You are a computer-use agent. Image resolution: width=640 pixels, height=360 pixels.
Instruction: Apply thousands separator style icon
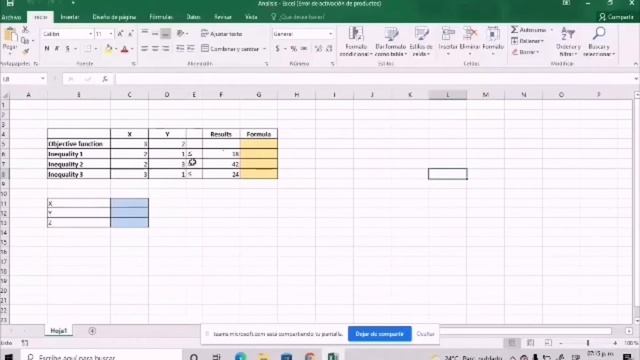(x=304, y=49)
